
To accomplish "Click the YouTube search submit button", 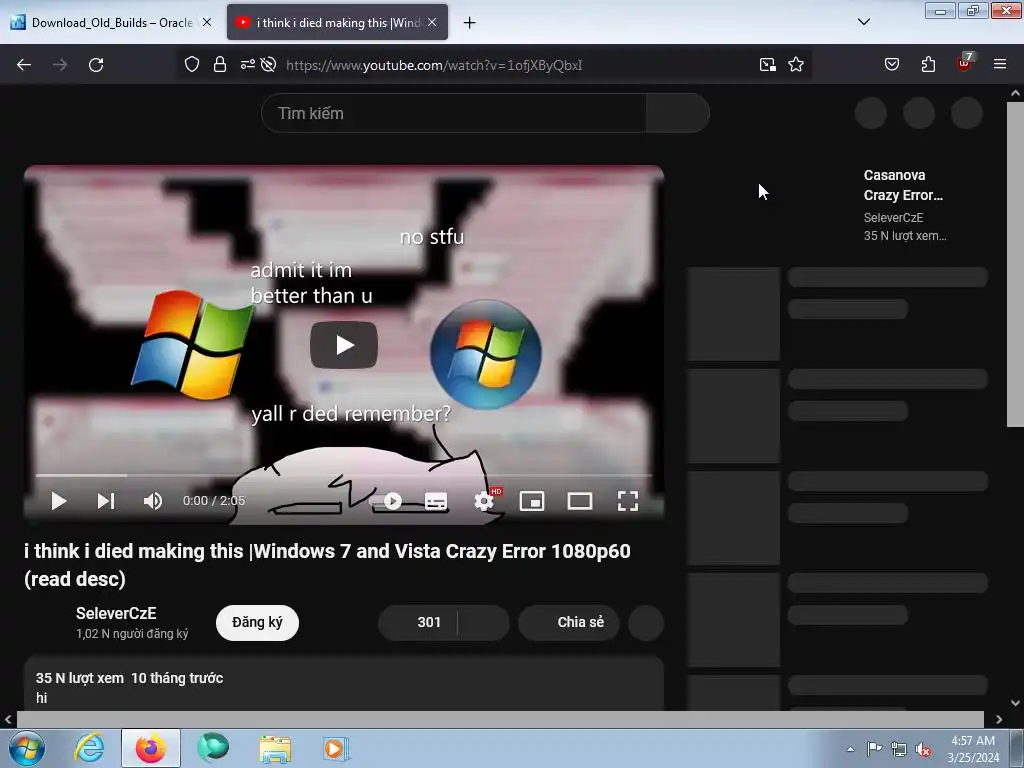I will click(678, 113).
